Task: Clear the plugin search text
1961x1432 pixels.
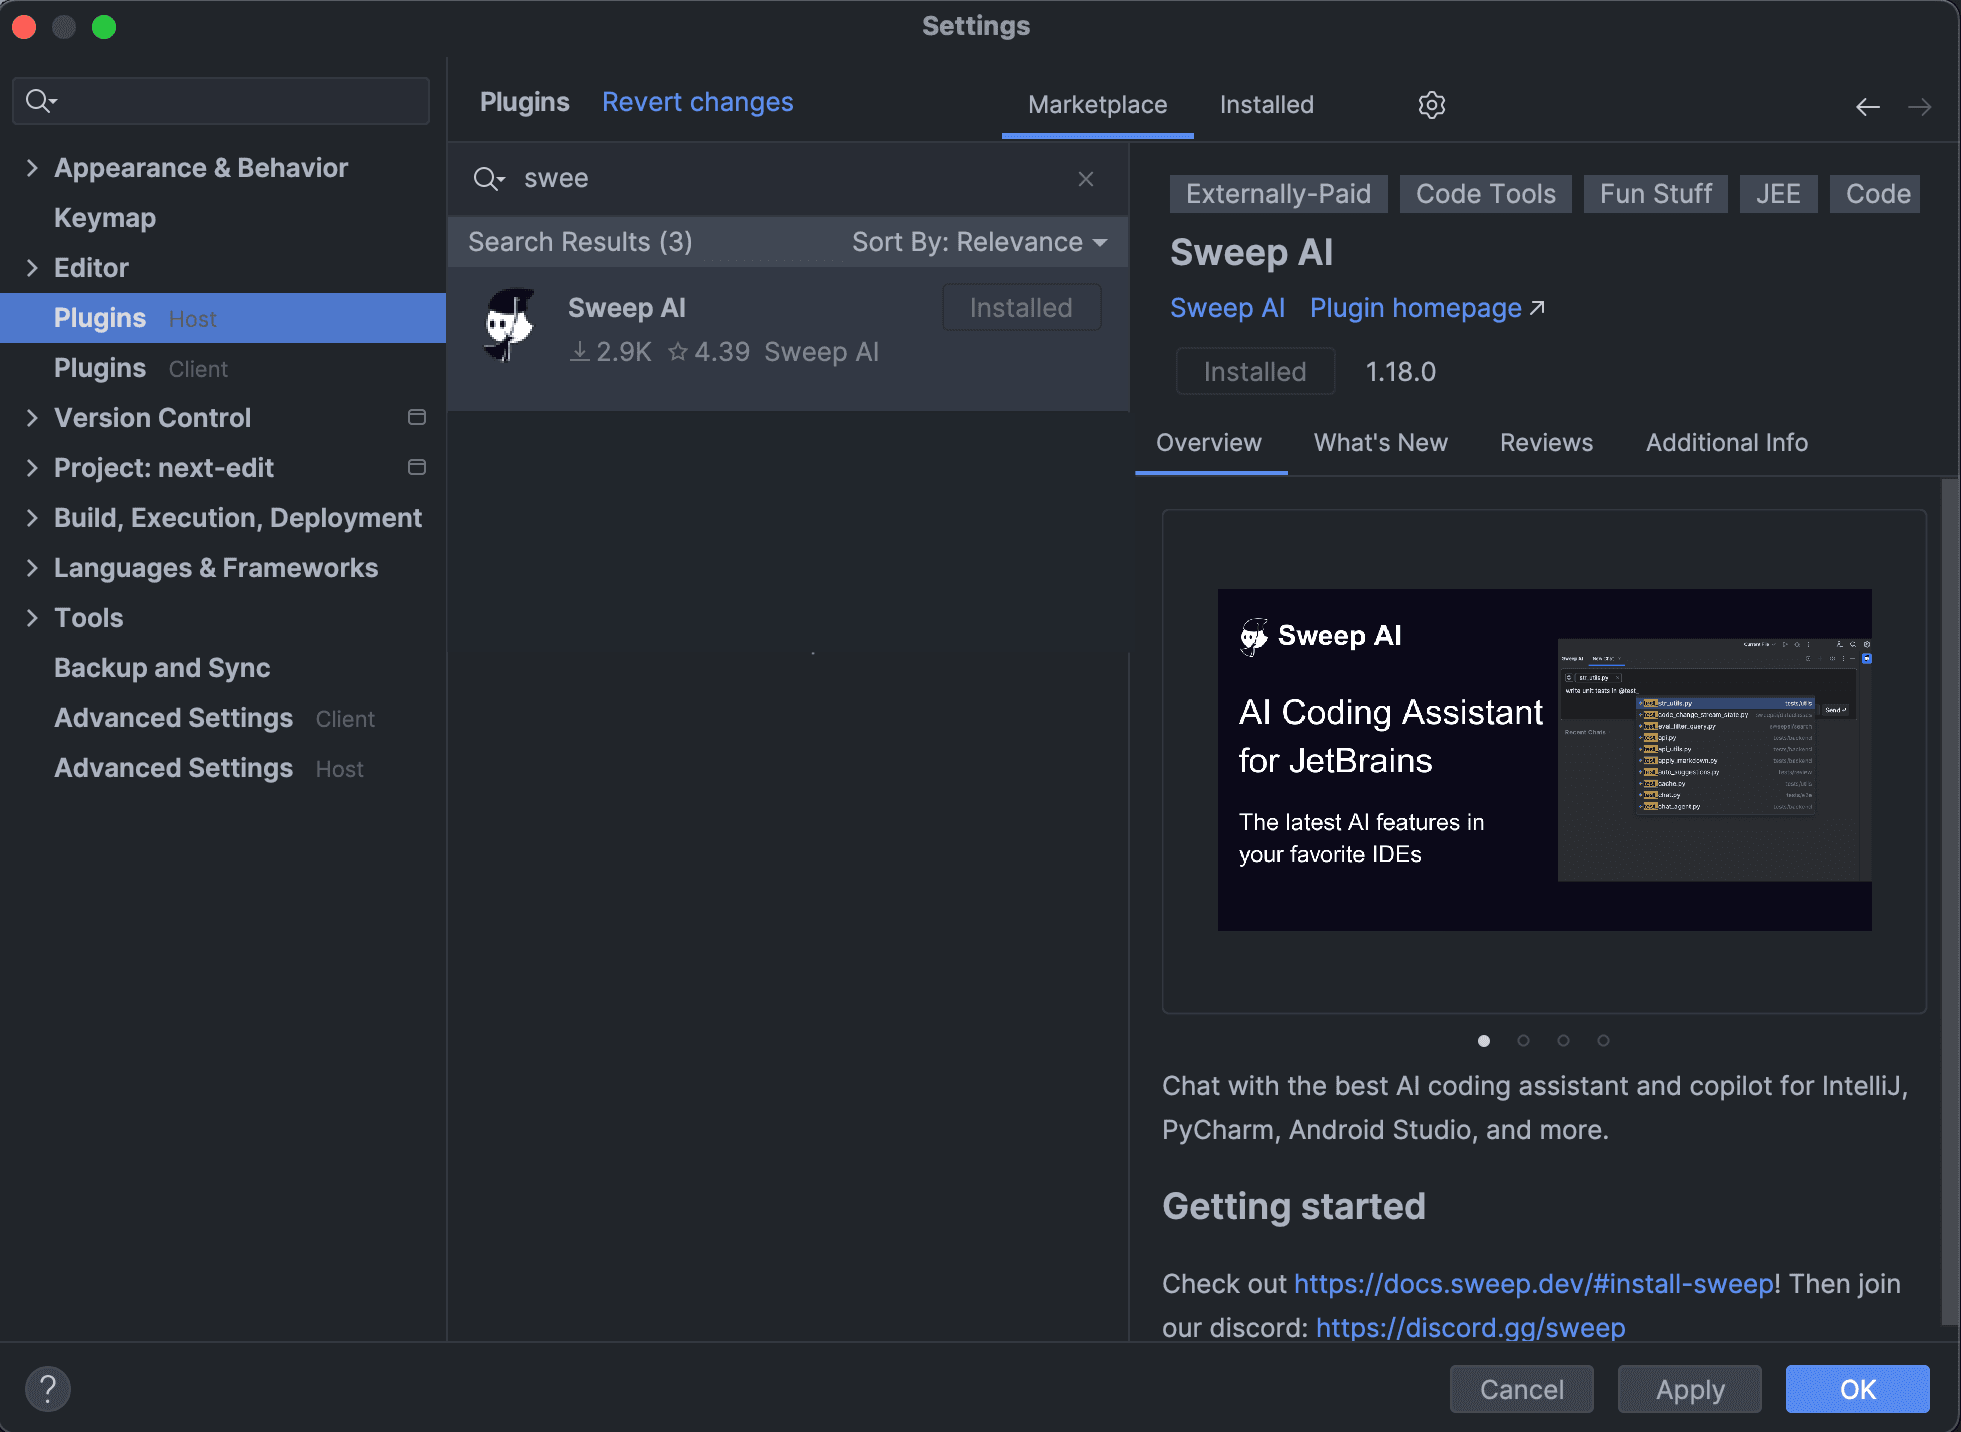Action: [1086, 179]
